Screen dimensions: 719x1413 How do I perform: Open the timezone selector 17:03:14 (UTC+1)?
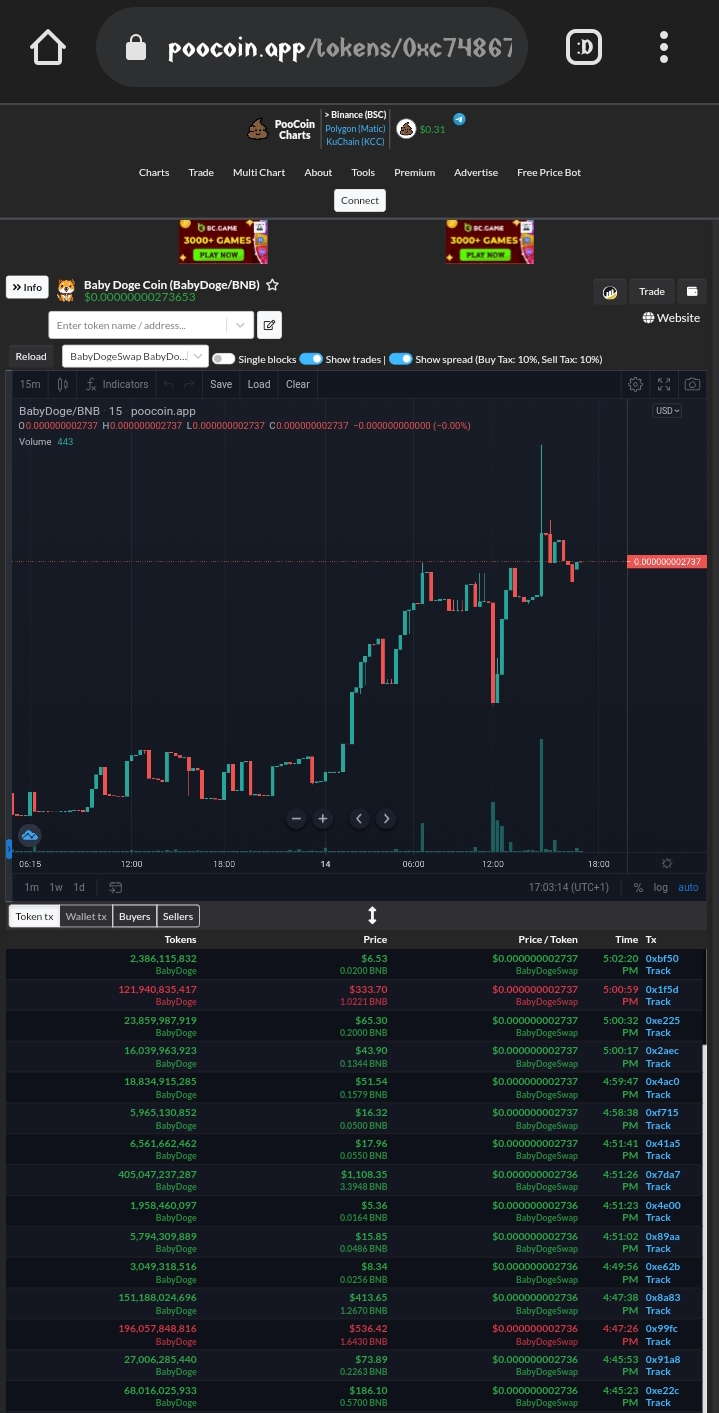click(568, 887)
